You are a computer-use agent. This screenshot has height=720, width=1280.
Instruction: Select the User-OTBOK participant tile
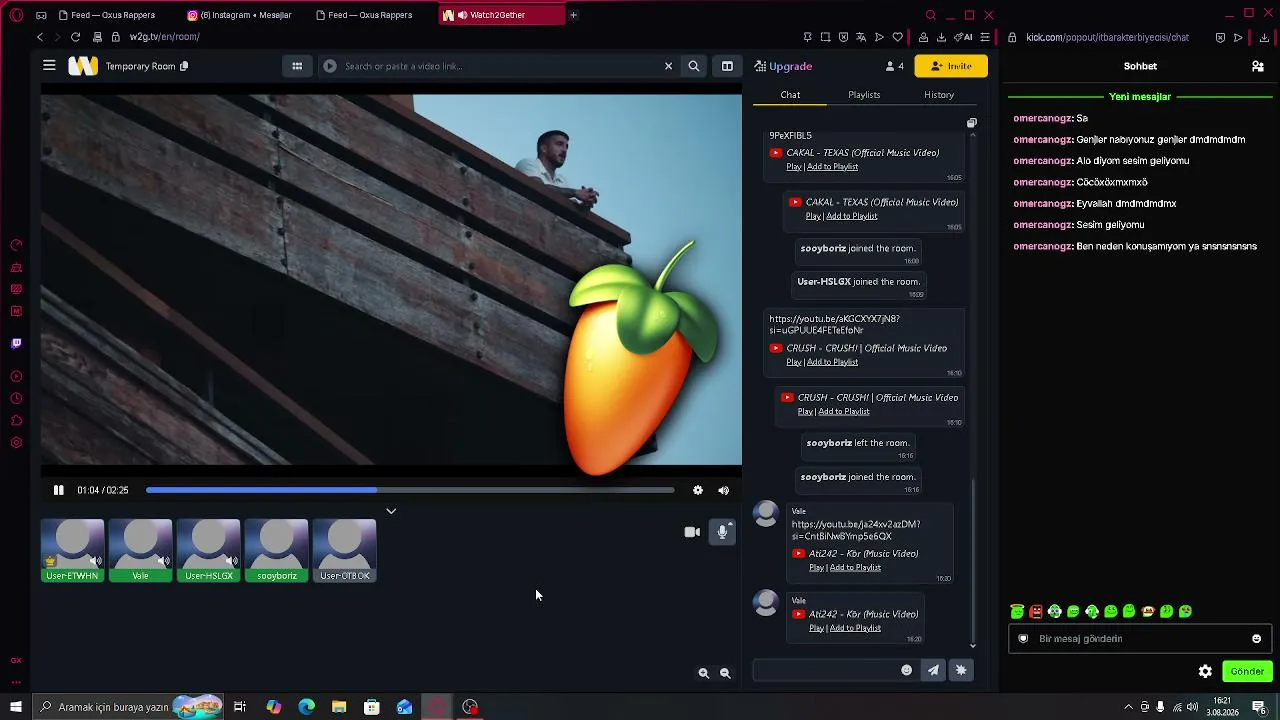coord(345,551)
